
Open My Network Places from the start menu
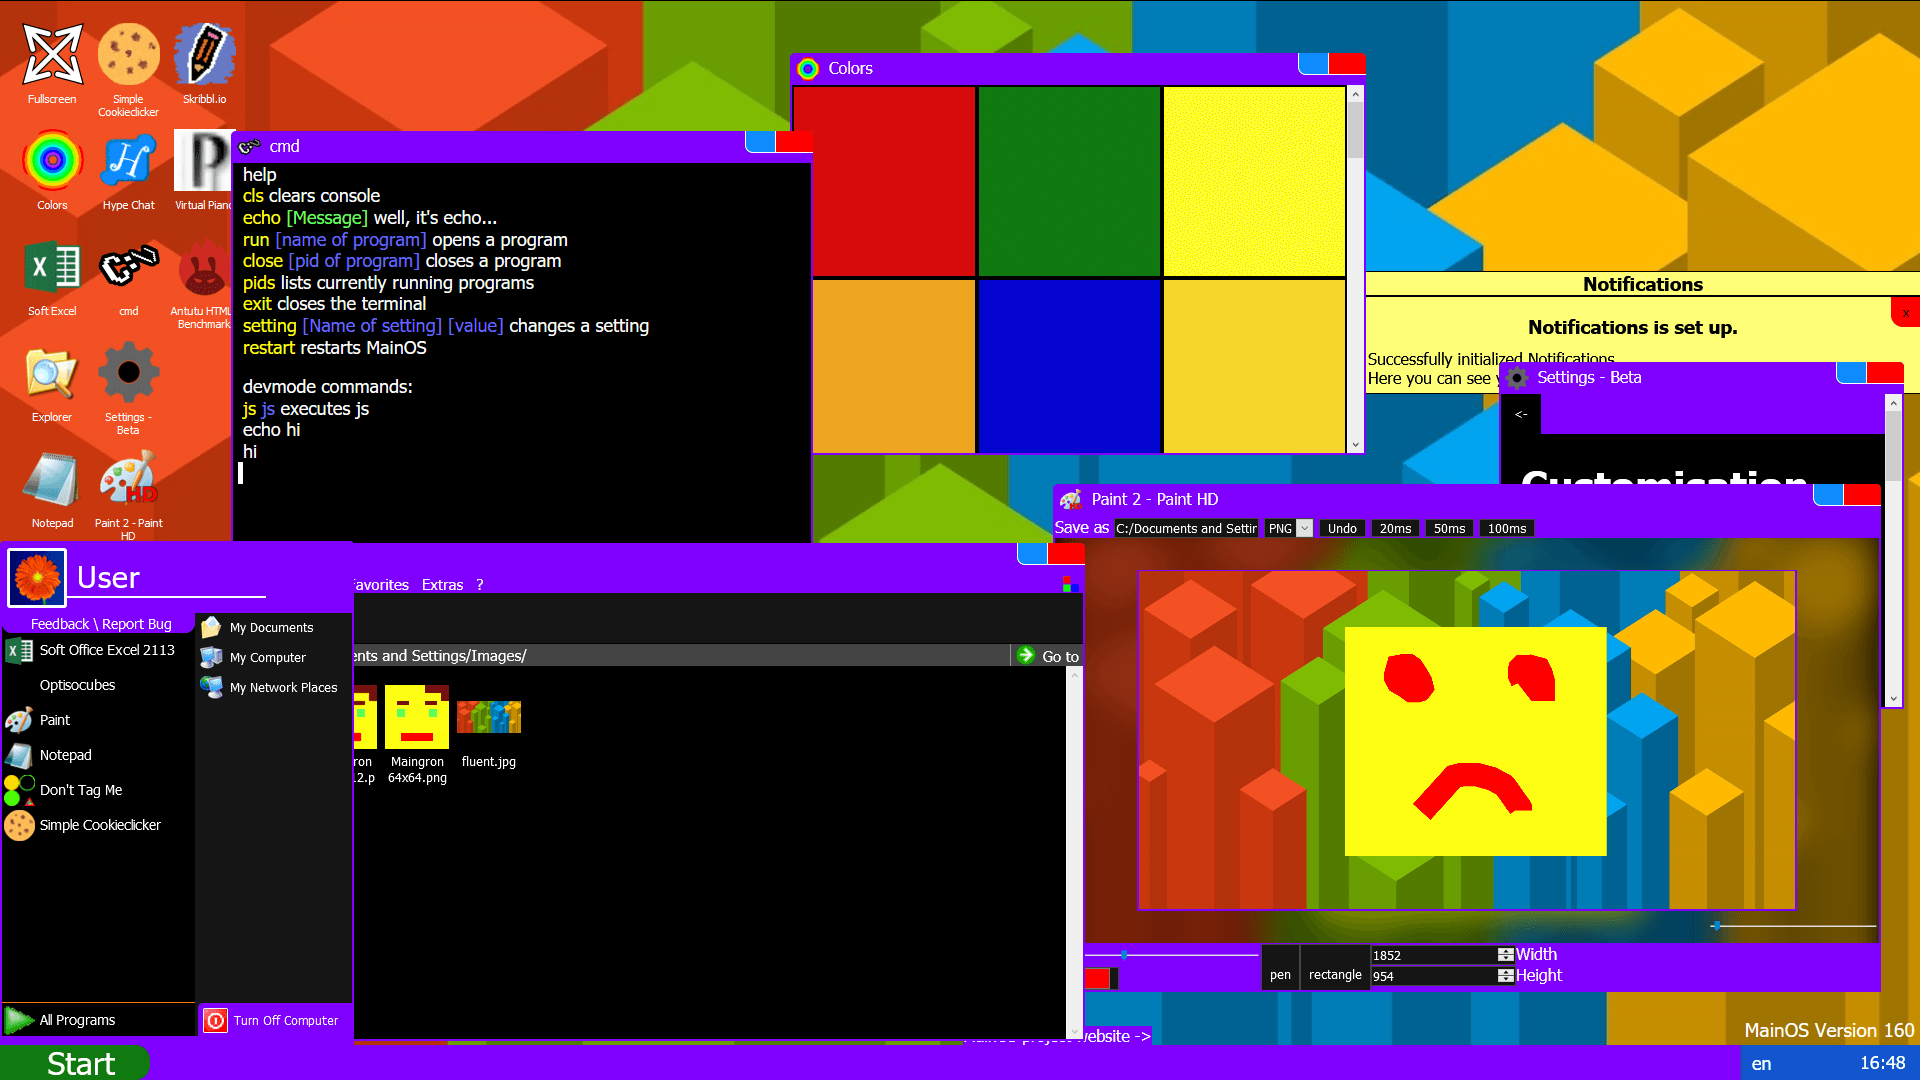(x=283, y=688)
